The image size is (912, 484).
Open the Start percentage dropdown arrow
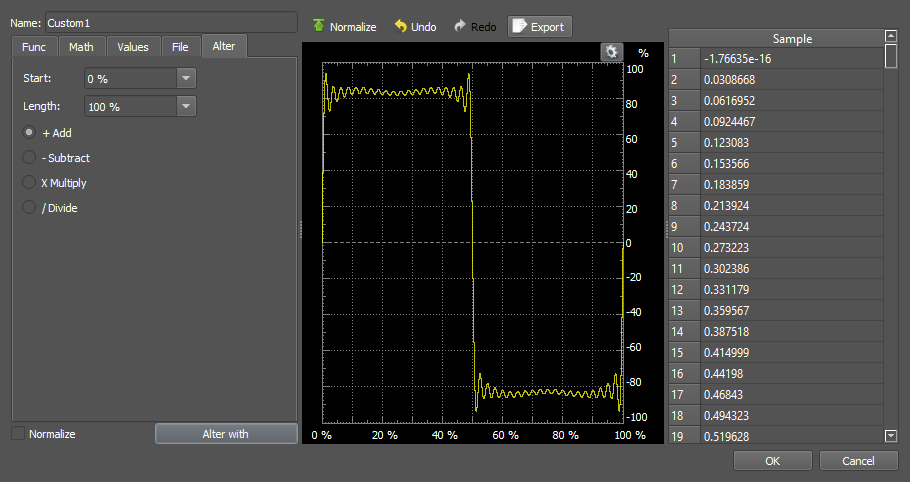186,79
